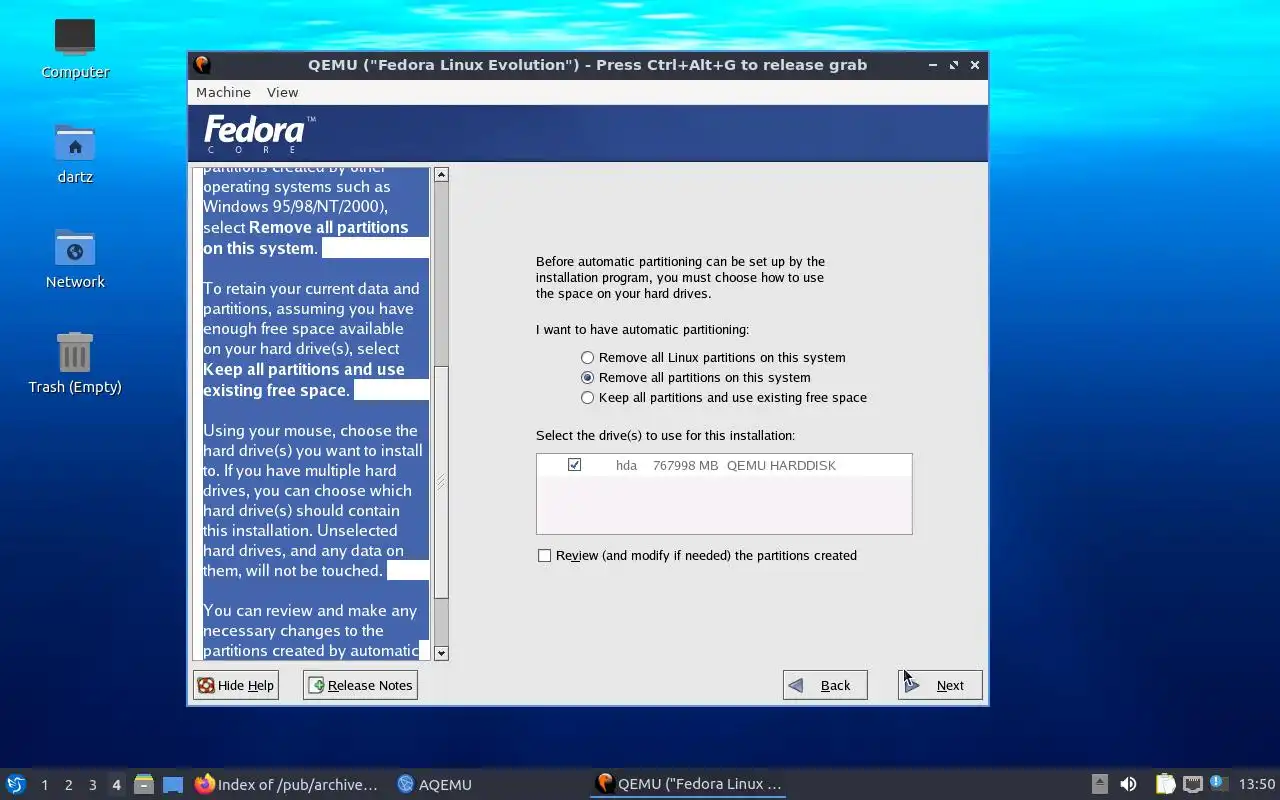This screenshot has height=800, width=1280.
Task: Toggle the hda drive checkbox
Action: pyautogui.click(x=574, y=465)
